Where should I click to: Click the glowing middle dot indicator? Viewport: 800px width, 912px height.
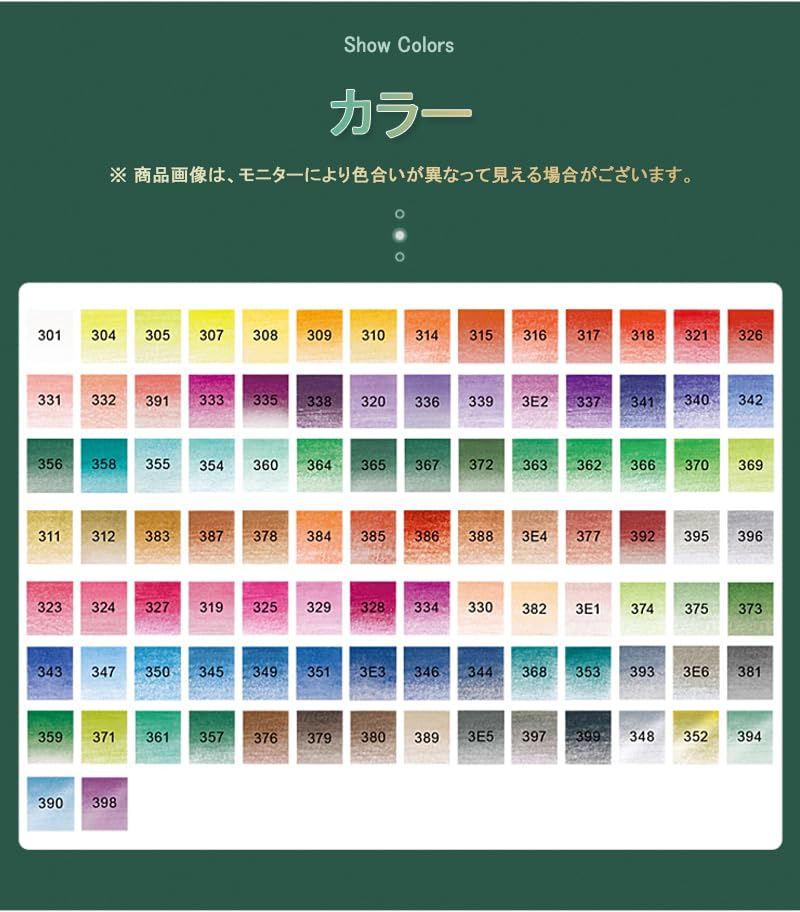(399, 235)
